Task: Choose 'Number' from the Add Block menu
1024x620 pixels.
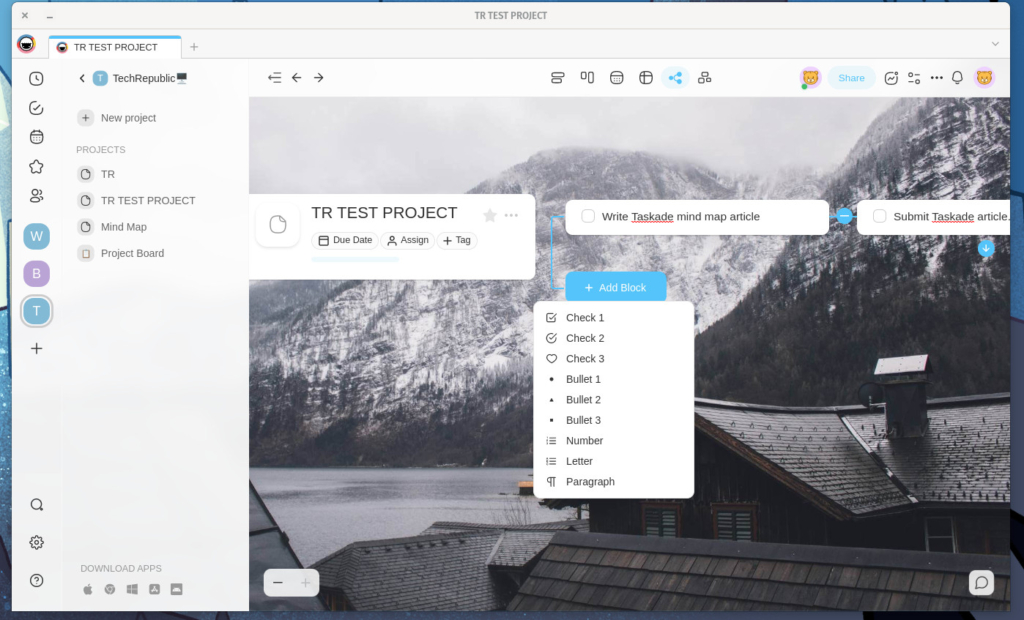Action: [583, 440]
